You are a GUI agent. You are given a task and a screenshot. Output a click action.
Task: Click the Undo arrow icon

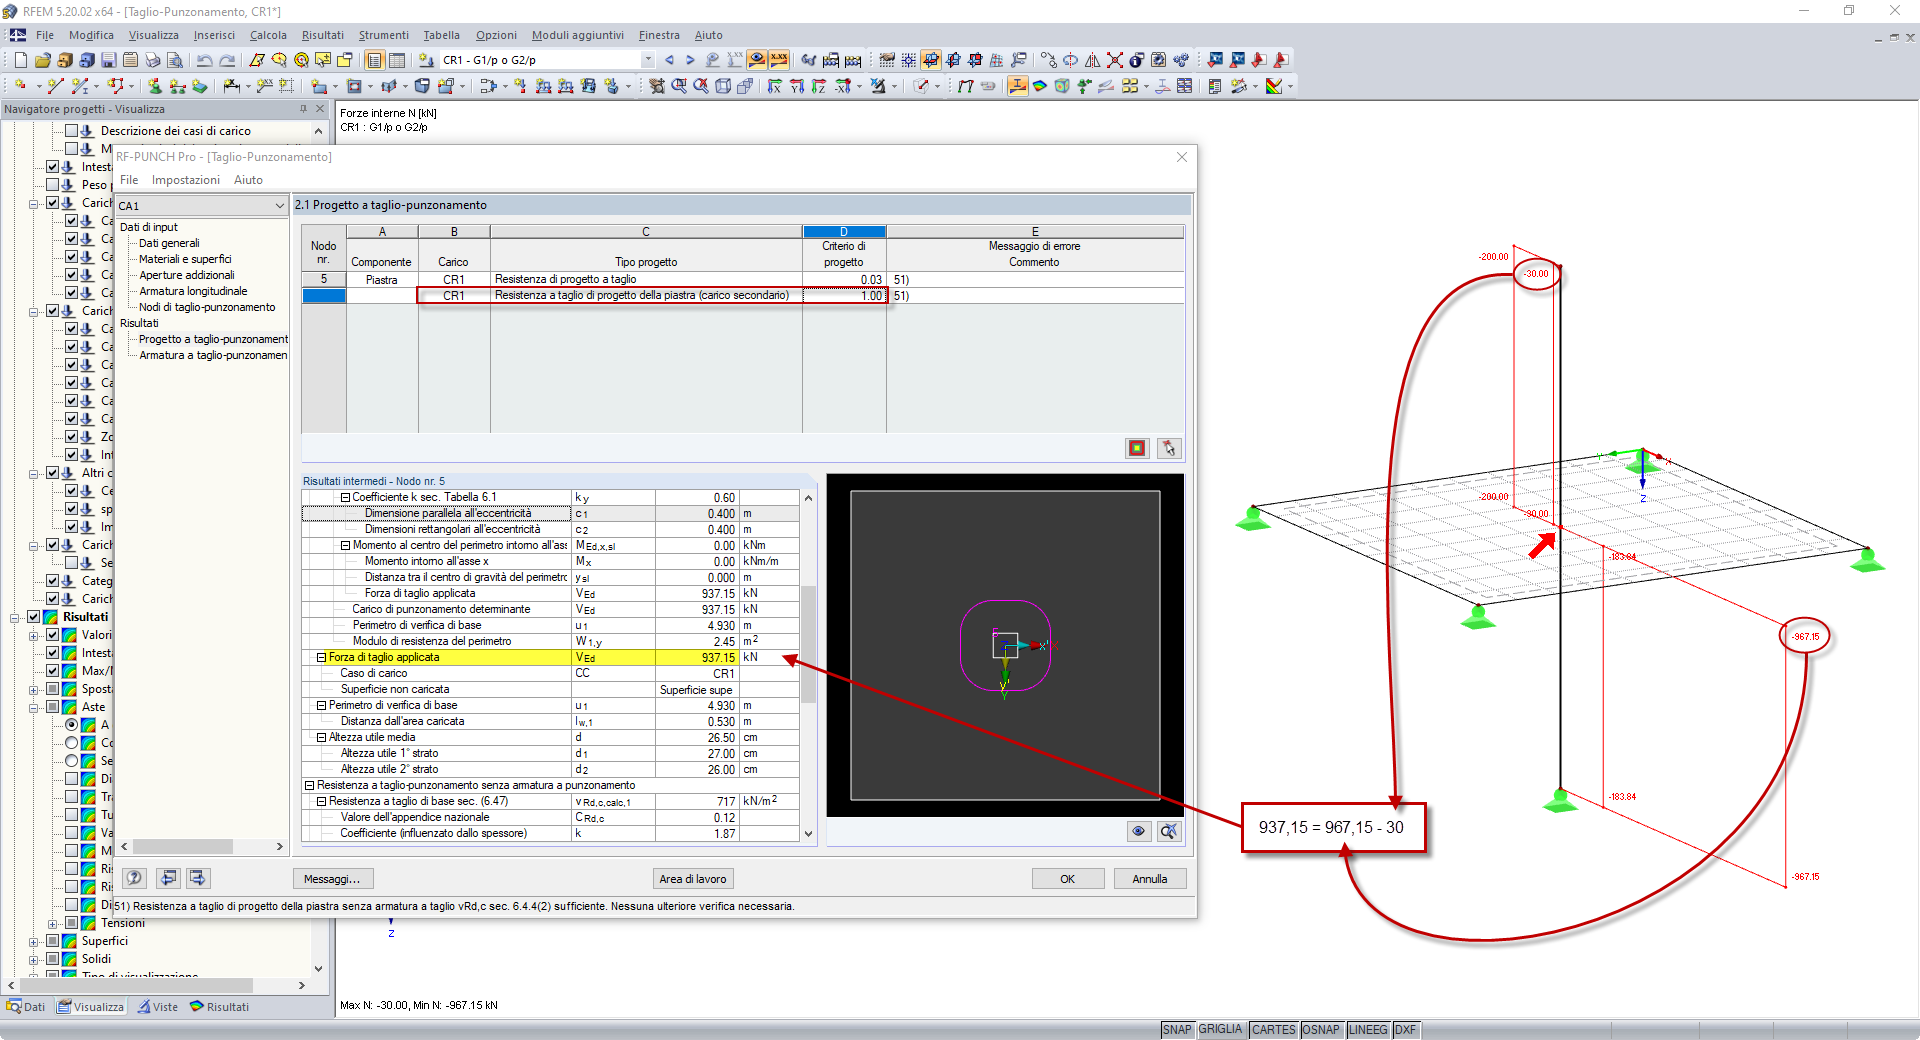tap(205, 60)
